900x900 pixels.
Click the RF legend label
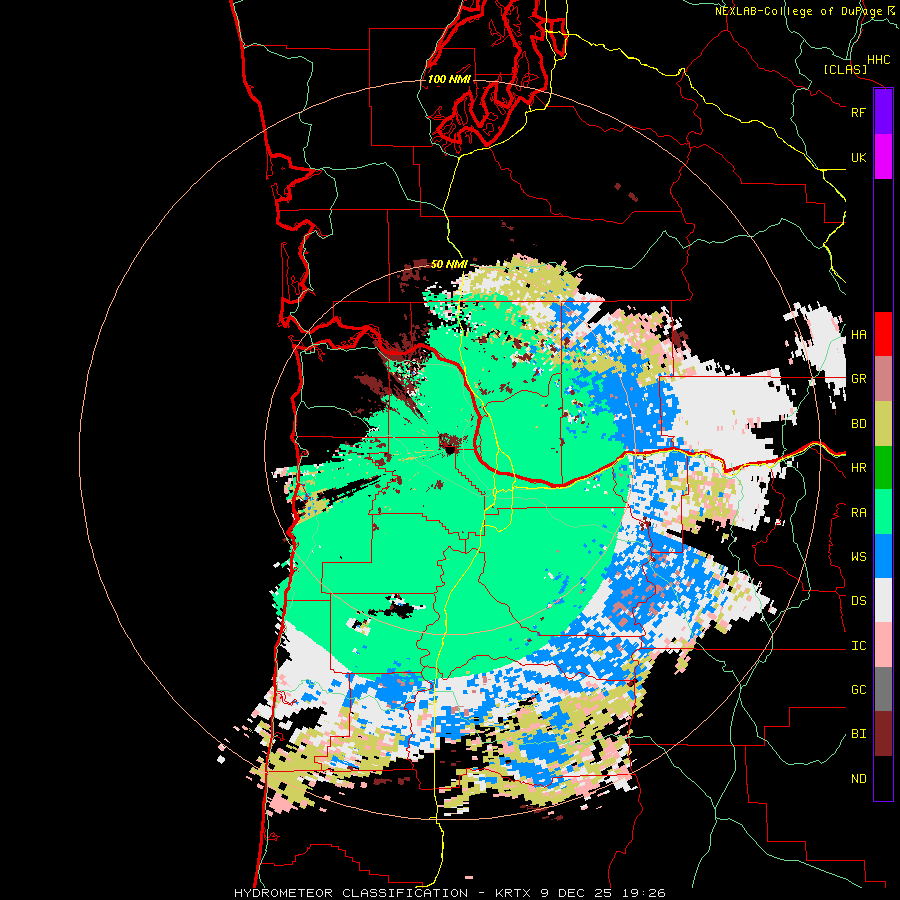(858, 112)
